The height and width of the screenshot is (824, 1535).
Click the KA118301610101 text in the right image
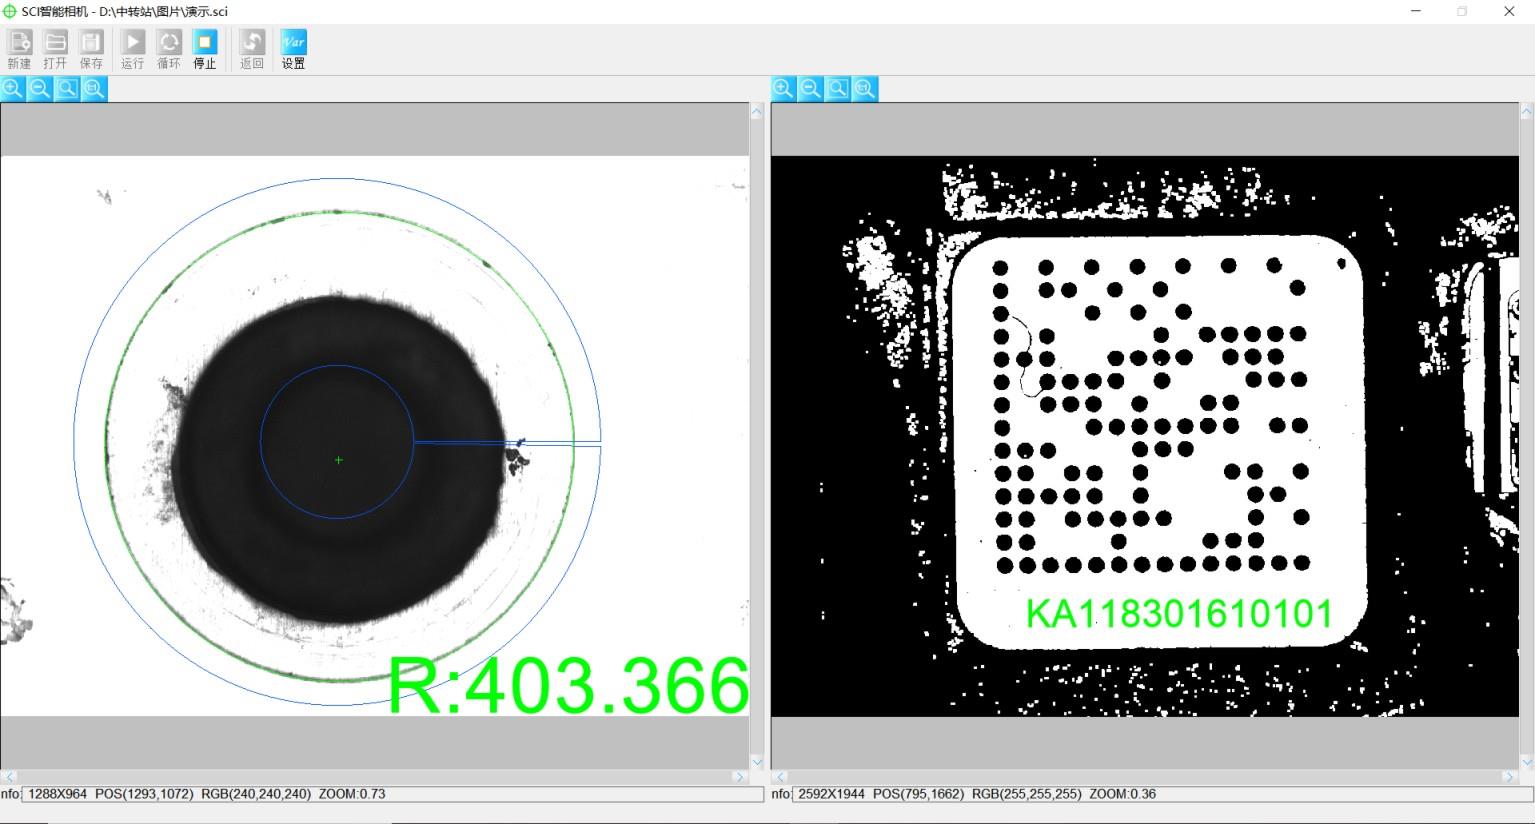1179,613
